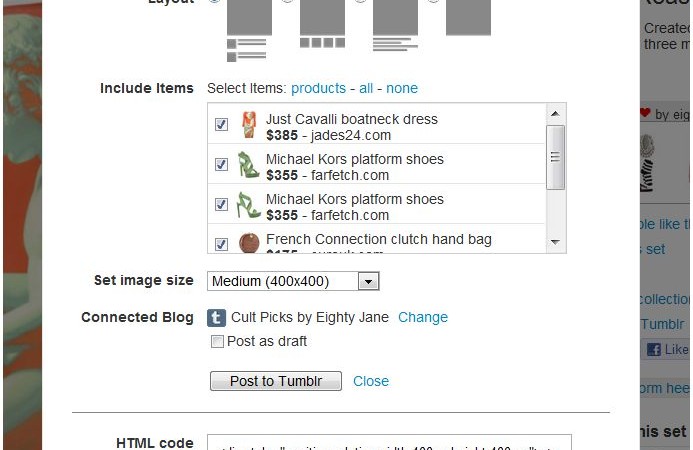
Task: Select all items link
Action: [366, 88]
